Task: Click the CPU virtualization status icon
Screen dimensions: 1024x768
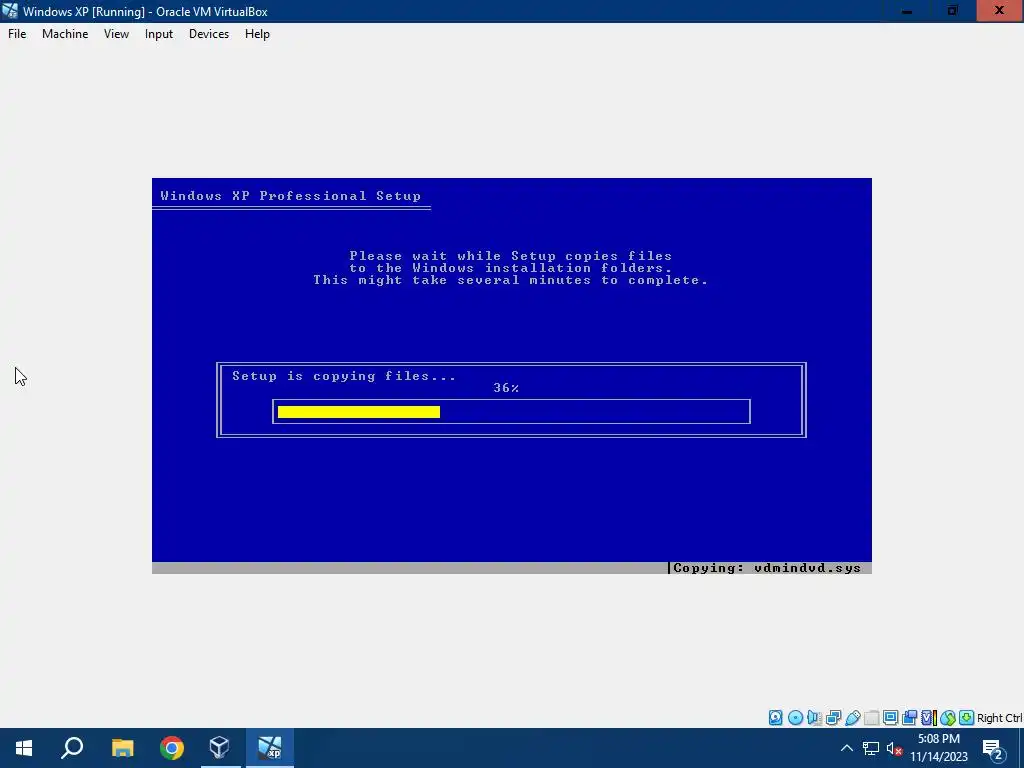Action: [x=929, y=718]
